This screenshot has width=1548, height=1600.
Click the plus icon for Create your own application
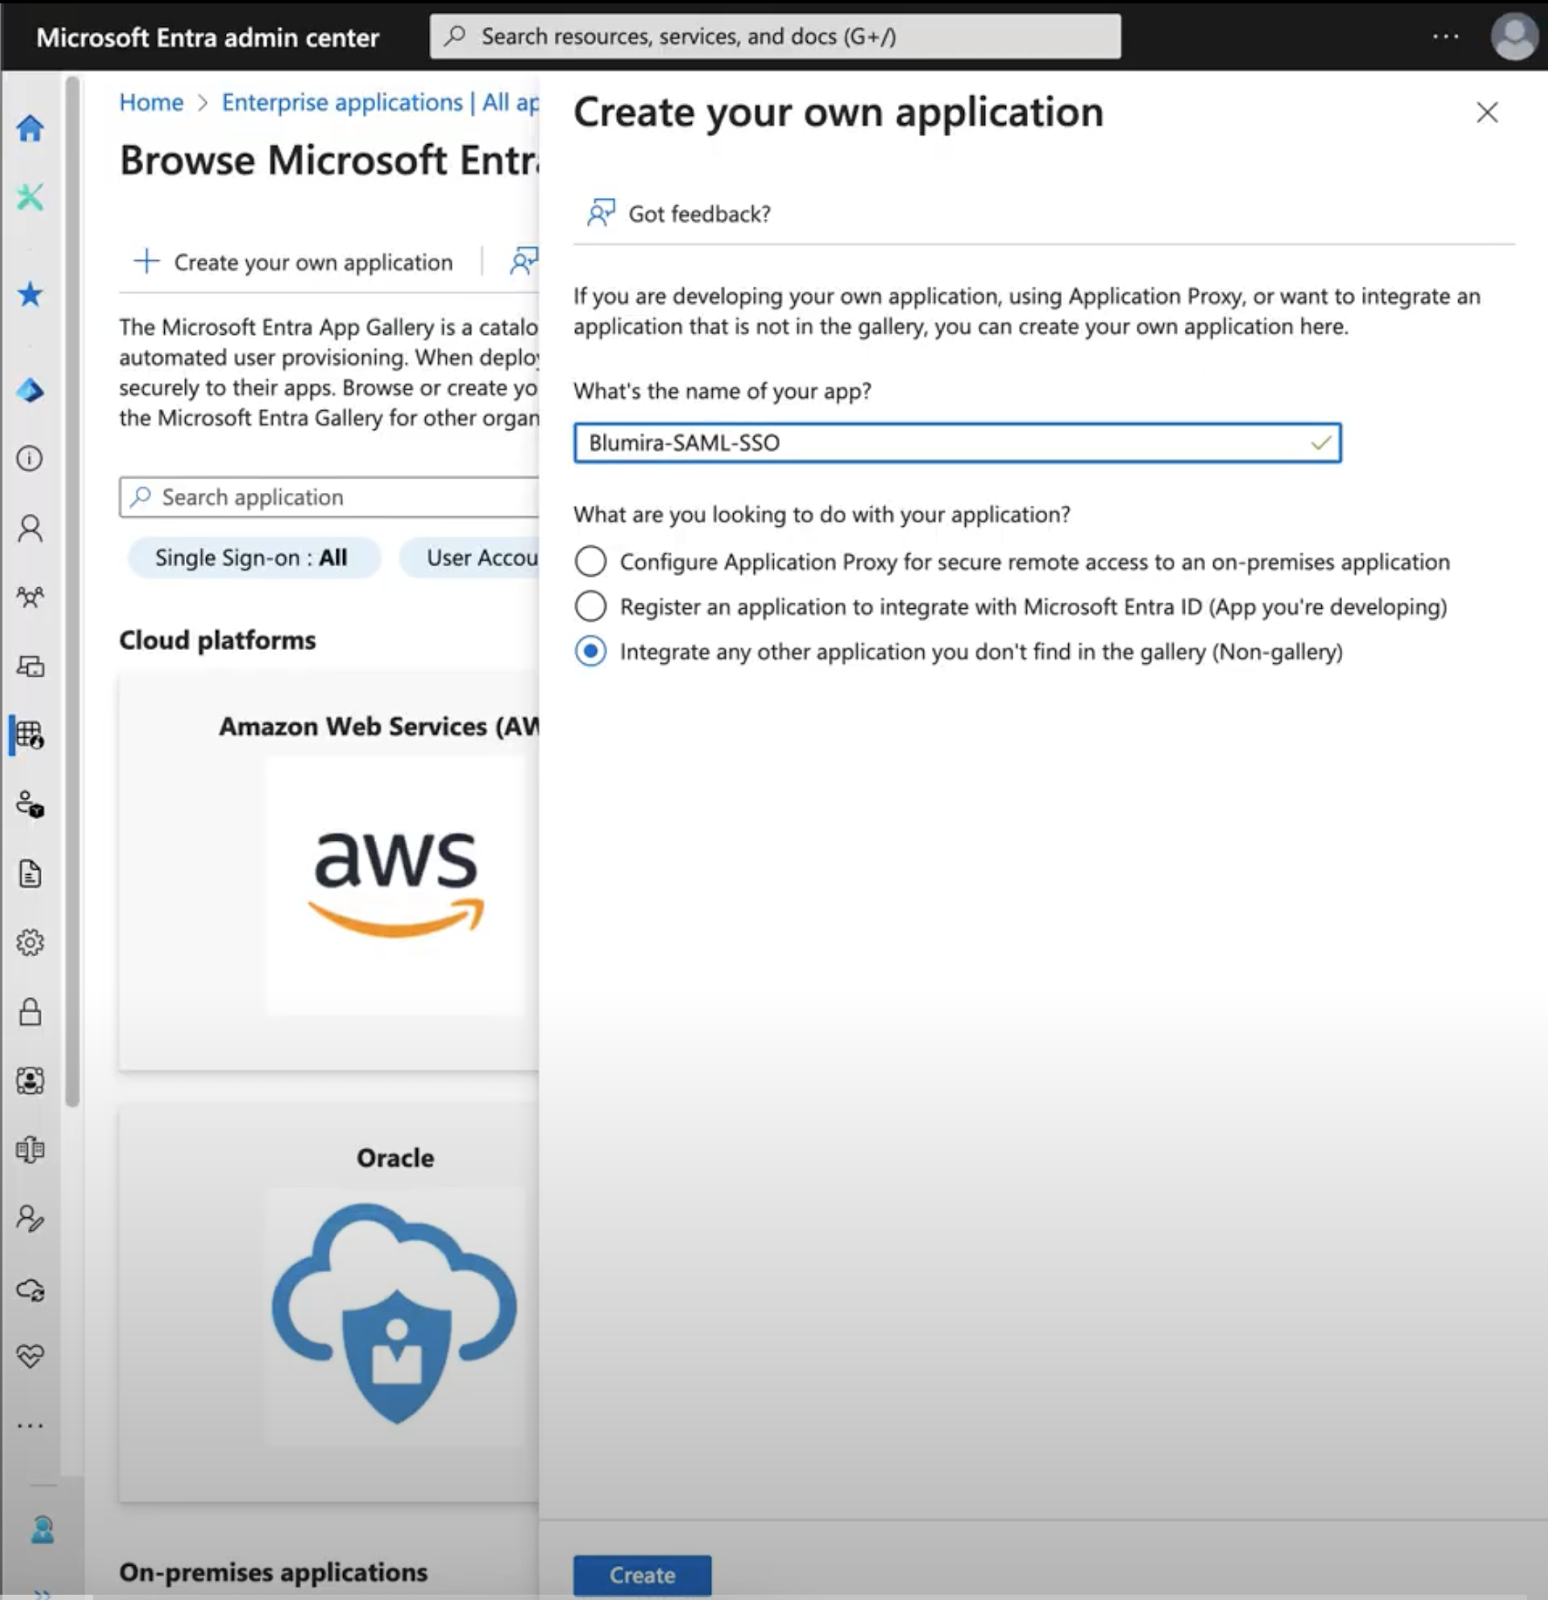(x=147, y=261)
